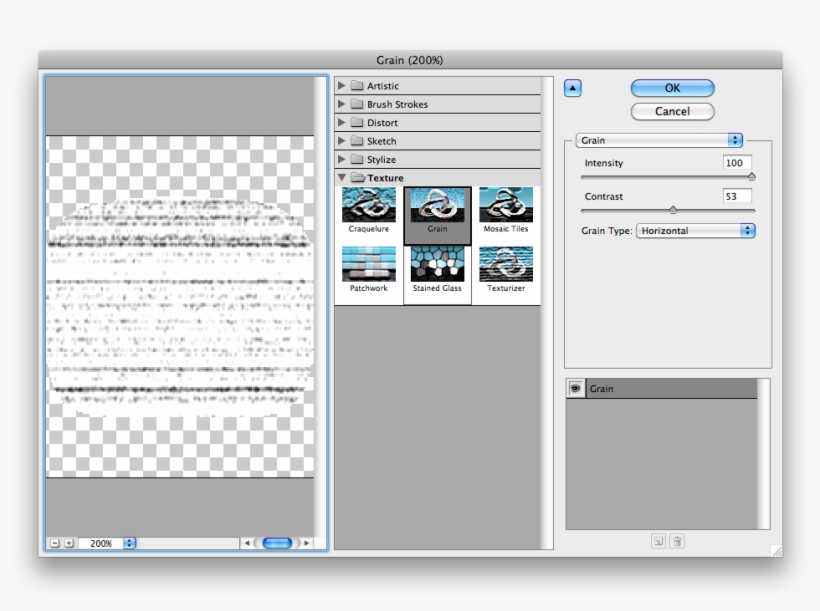The width and height of the screenshot is (820, 611).
Task: Click the Delete Effect Layer trash icon
Action: coord(677,542)
